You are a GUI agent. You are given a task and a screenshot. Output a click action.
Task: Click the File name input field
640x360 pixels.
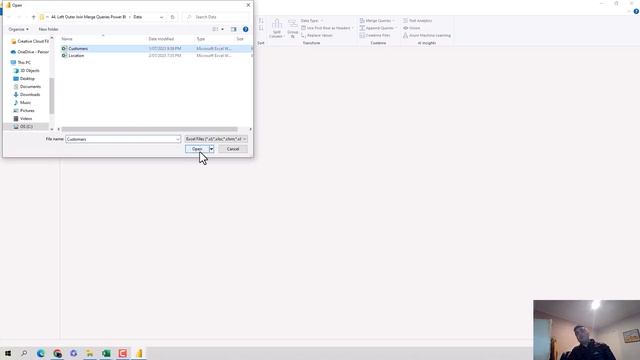click(x=120, y=139)
